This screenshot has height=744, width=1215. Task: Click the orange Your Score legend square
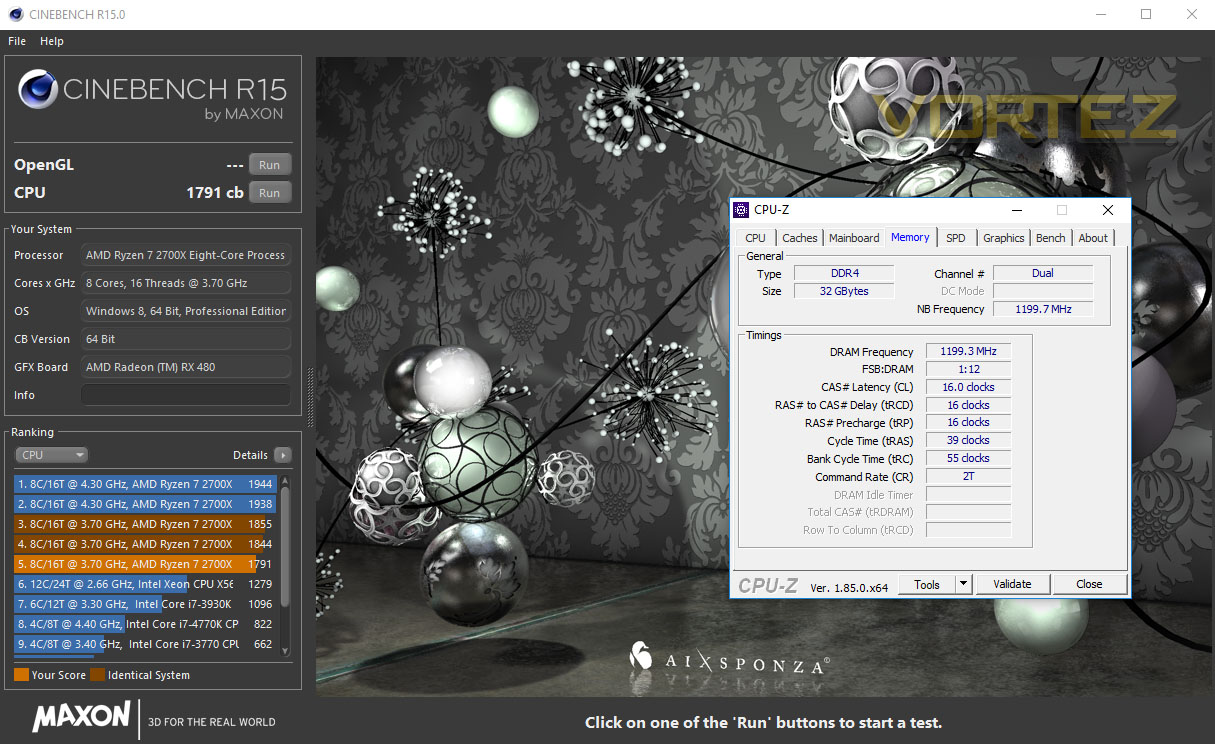21,675
